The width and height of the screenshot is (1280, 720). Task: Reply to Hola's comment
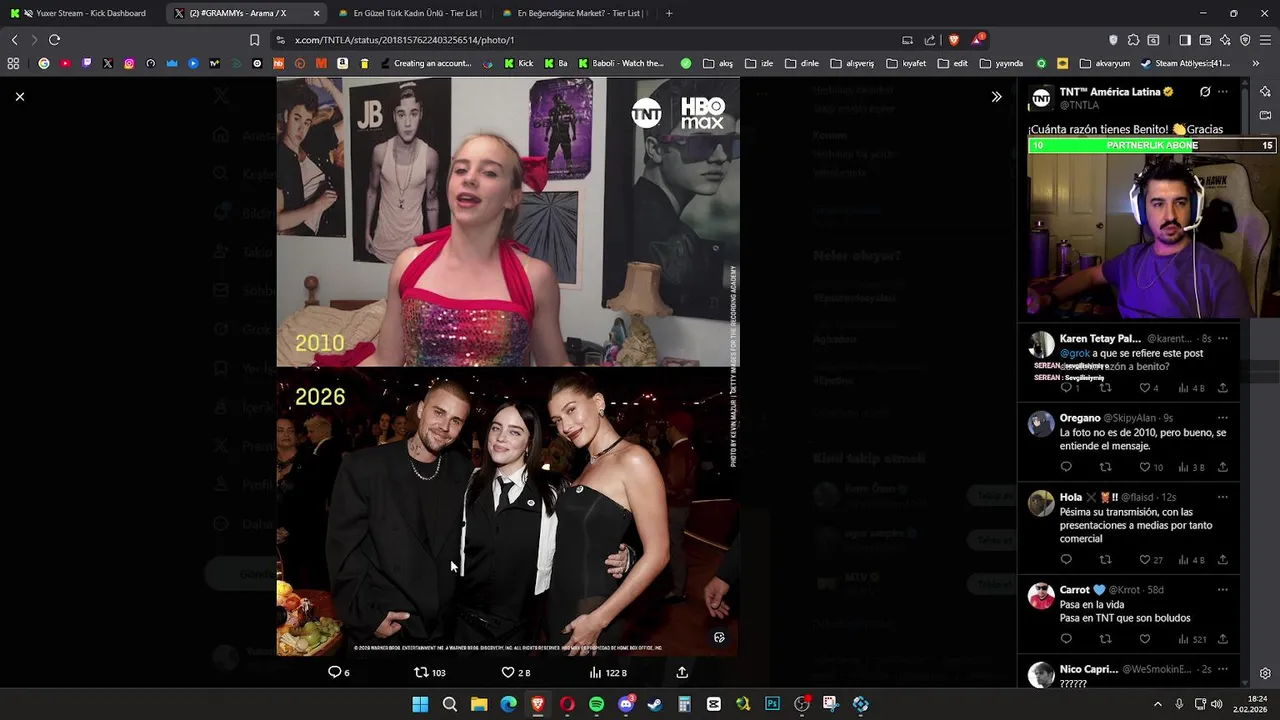[1066, 560]
